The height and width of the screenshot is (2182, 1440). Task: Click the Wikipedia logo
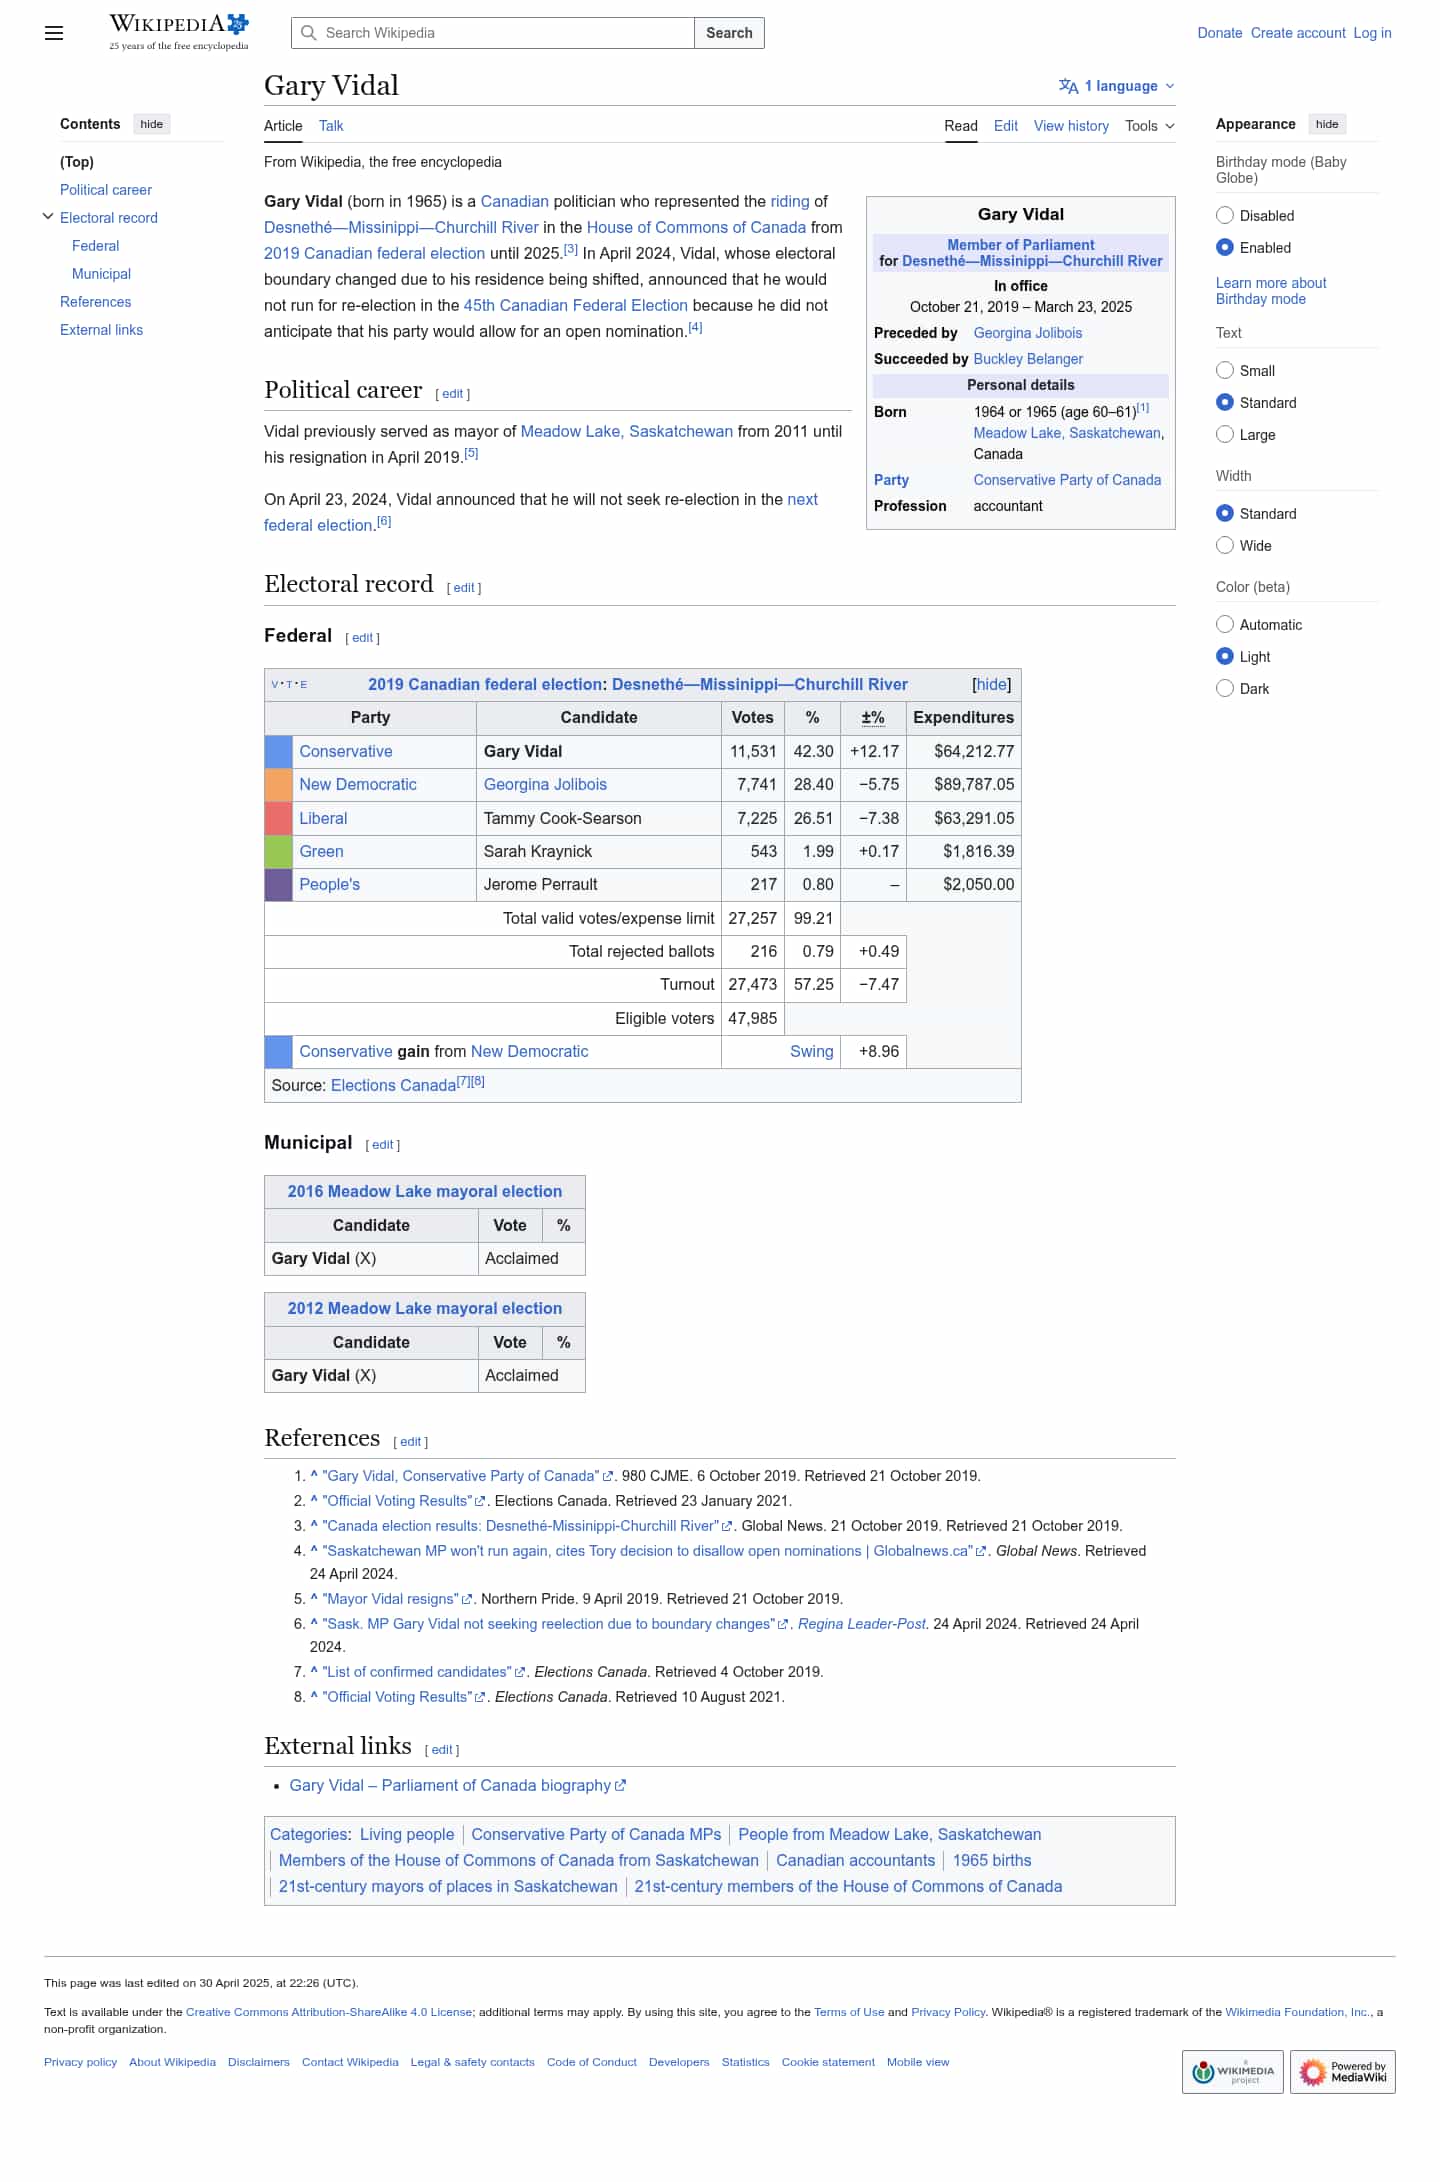179,32
